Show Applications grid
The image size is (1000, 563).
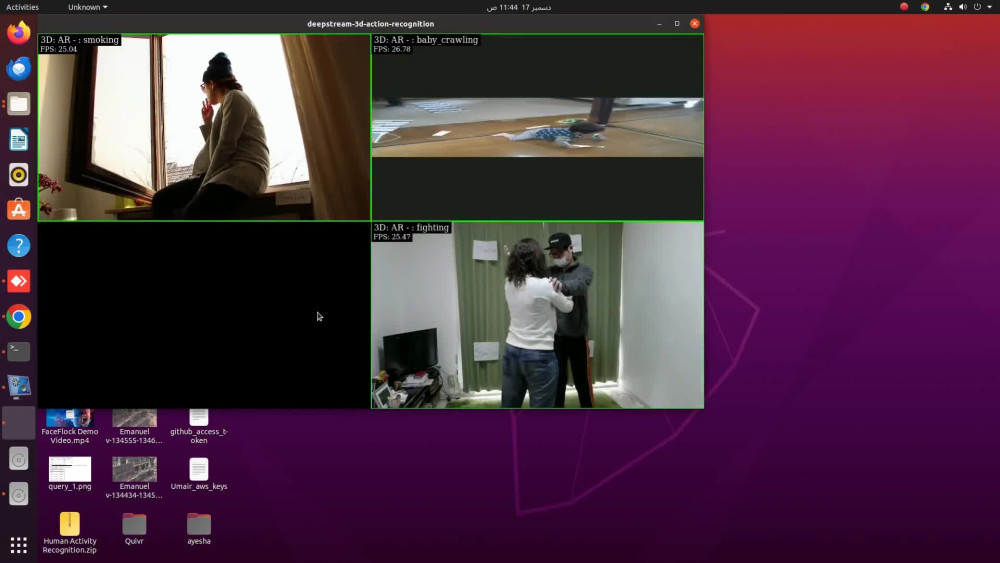pyautogui.click(x=18, y=545)
